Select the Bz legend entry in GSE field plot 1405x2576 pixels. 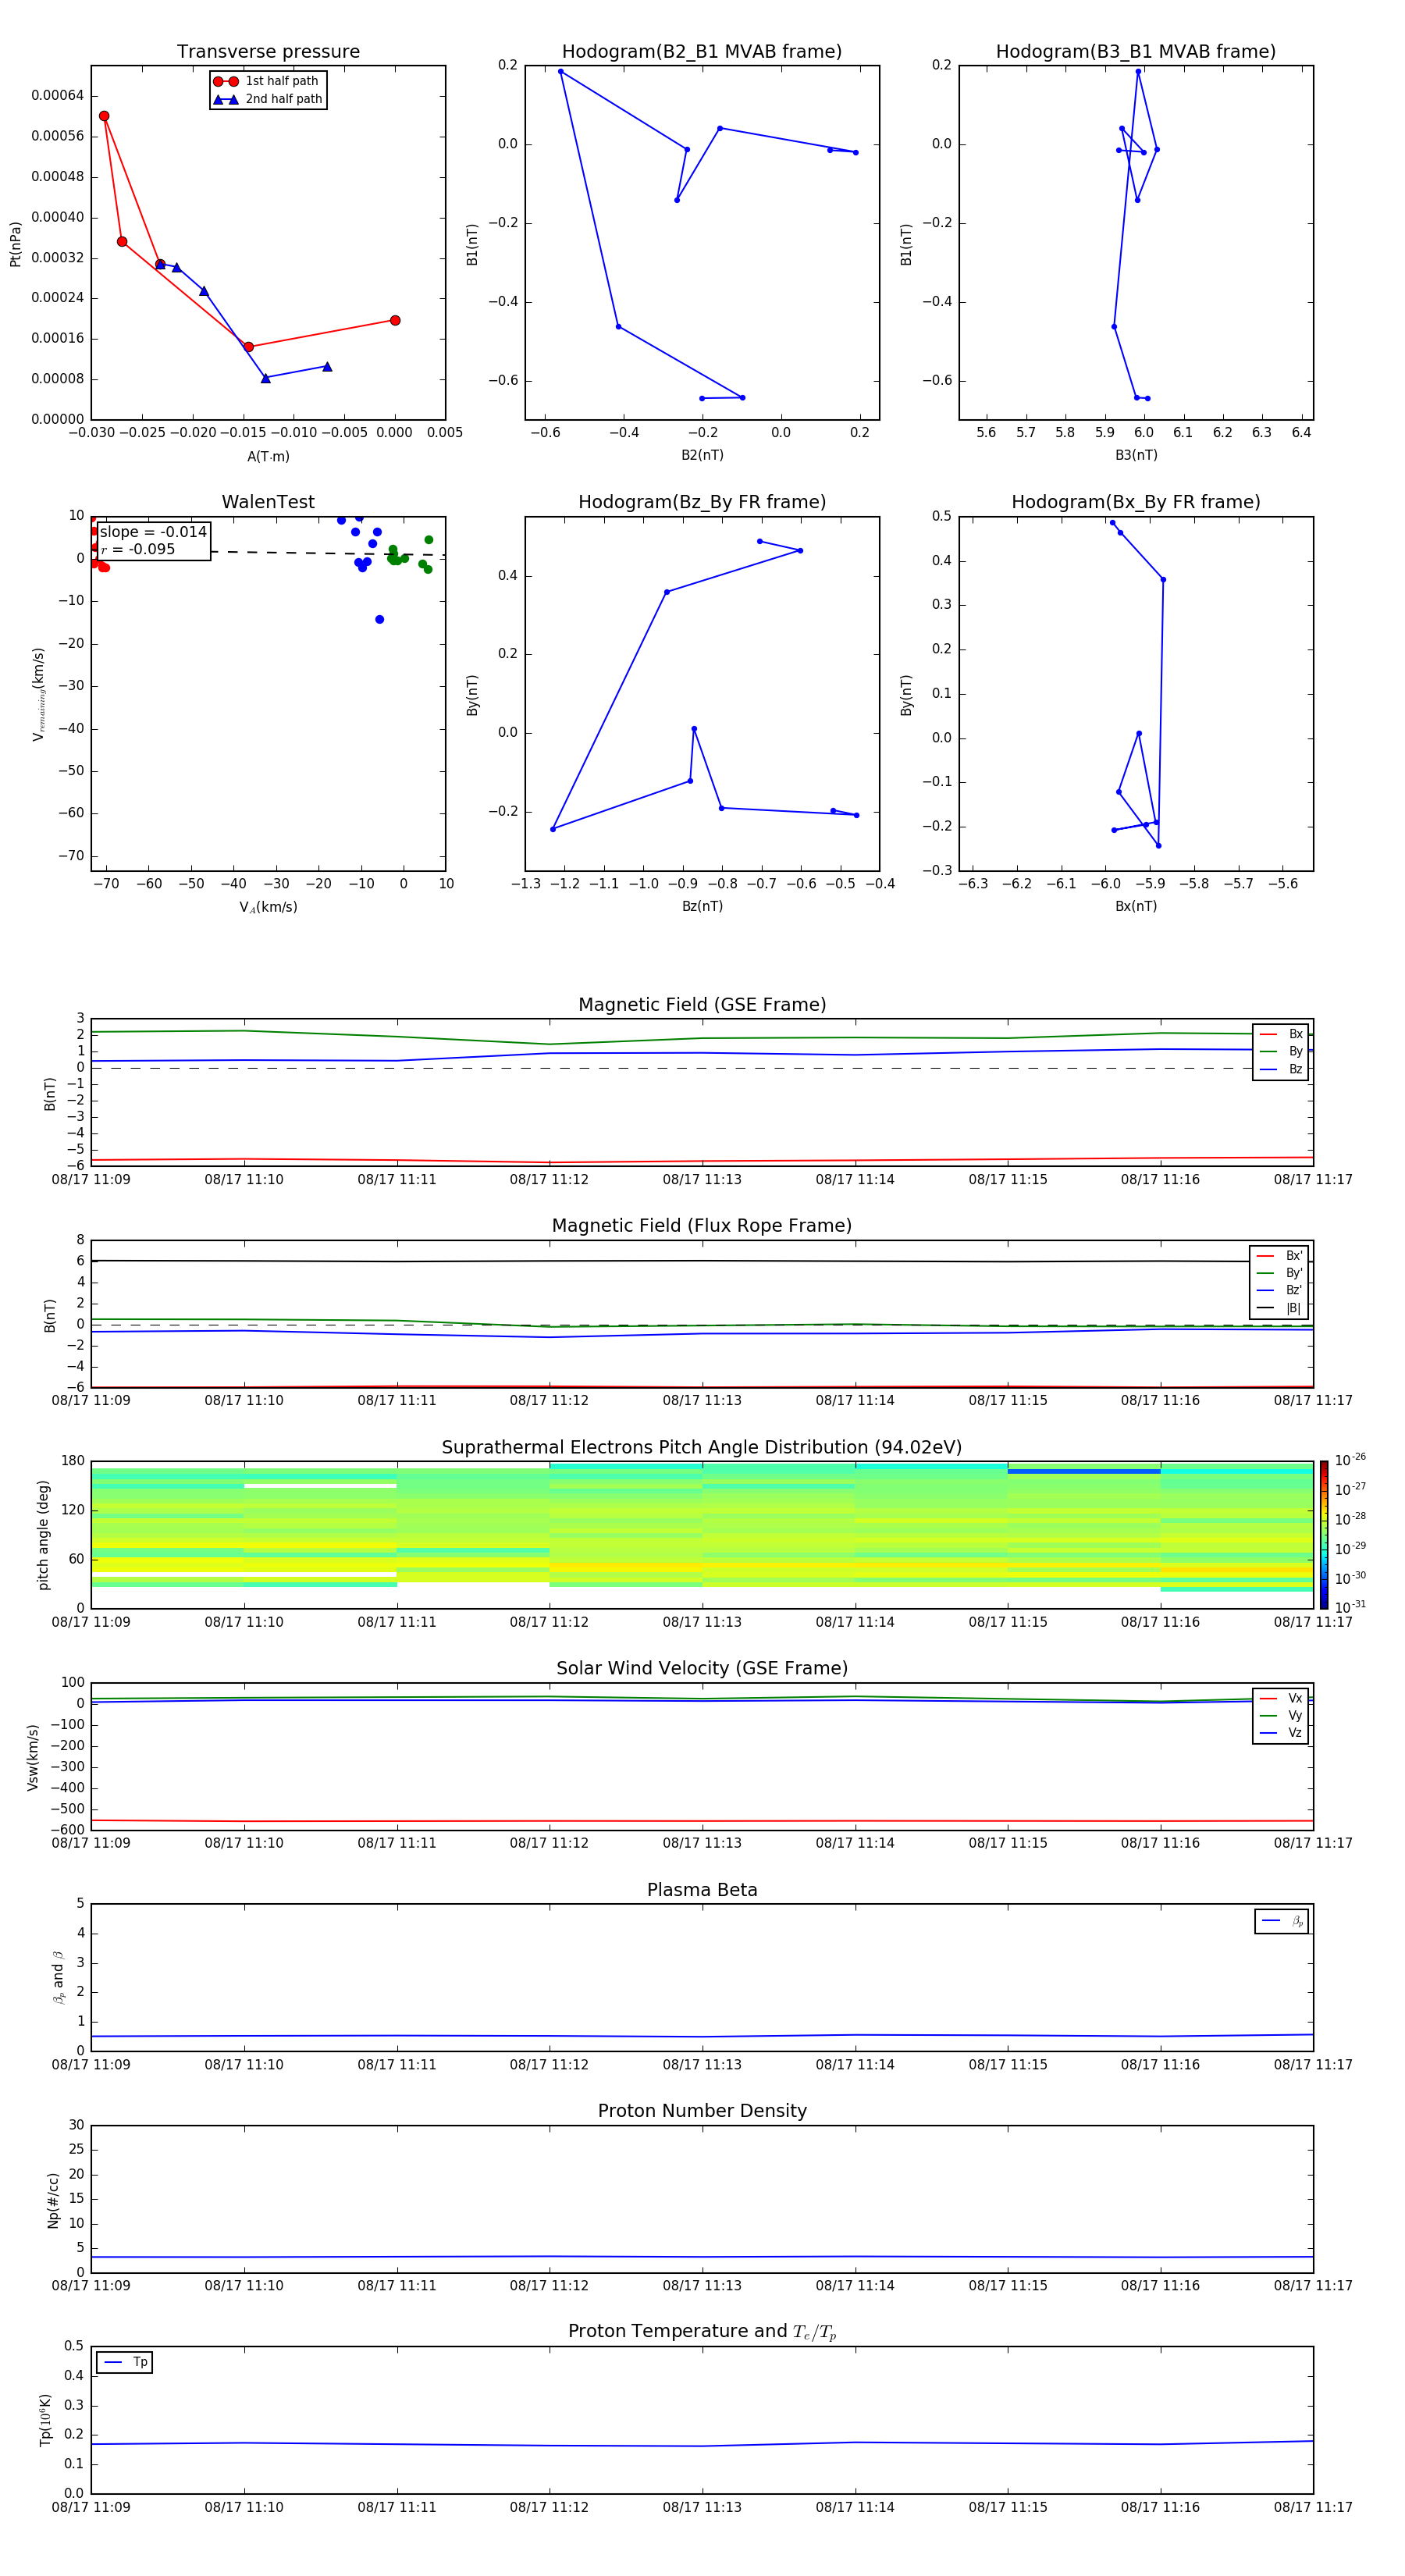[1281, 1069]
